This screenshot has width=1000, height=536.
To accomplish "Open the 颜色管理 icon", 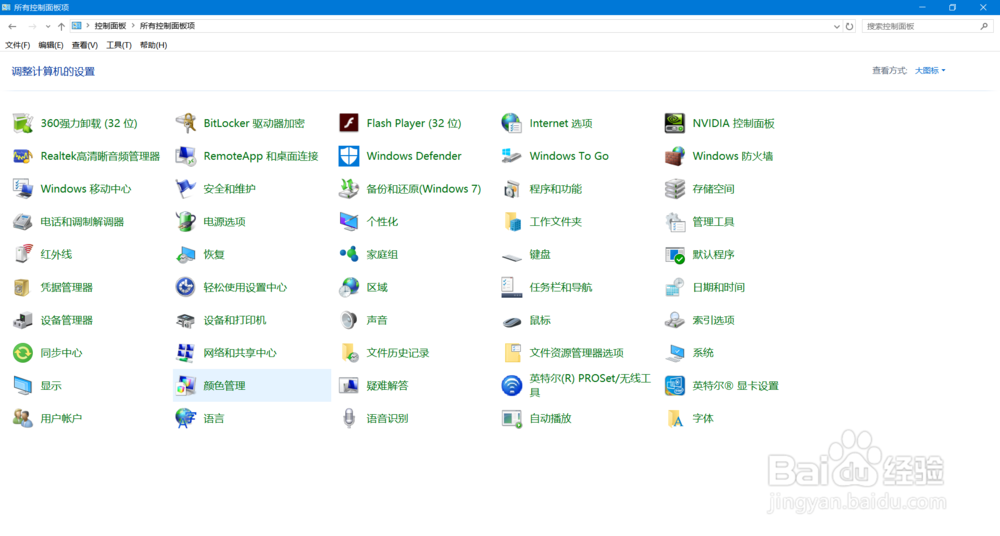I will [x=186, y=385].
